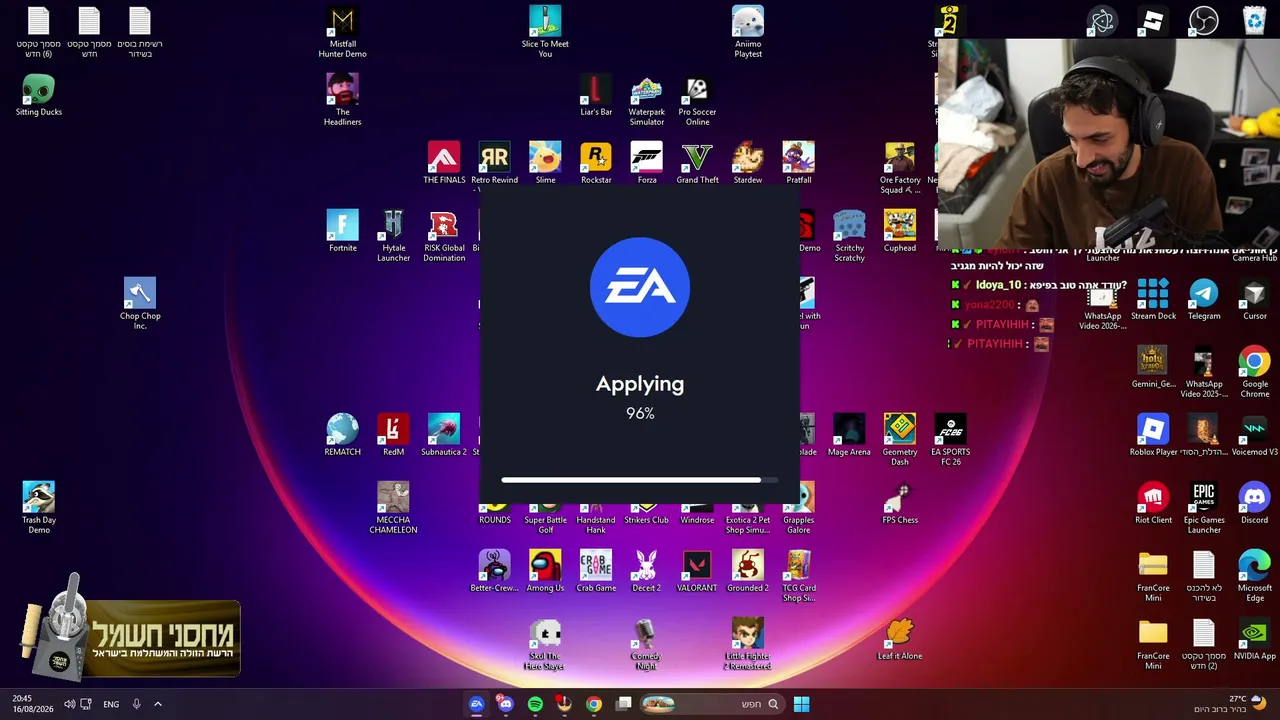This screenshot has height=720, width=1280.
Task: Open the Grounded 2 icon
Action: click(748, 571)
